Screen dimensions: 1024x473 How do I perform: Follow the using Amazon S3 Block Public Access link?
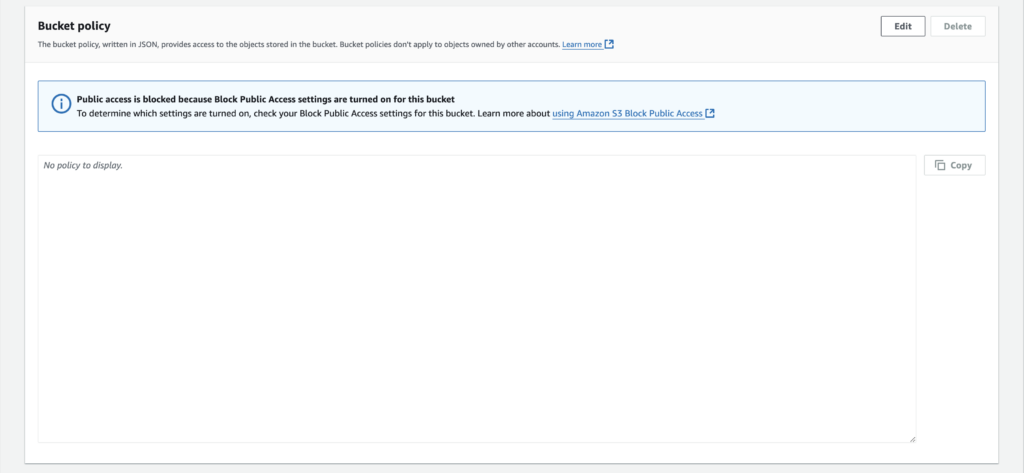(x=627, y=114)
